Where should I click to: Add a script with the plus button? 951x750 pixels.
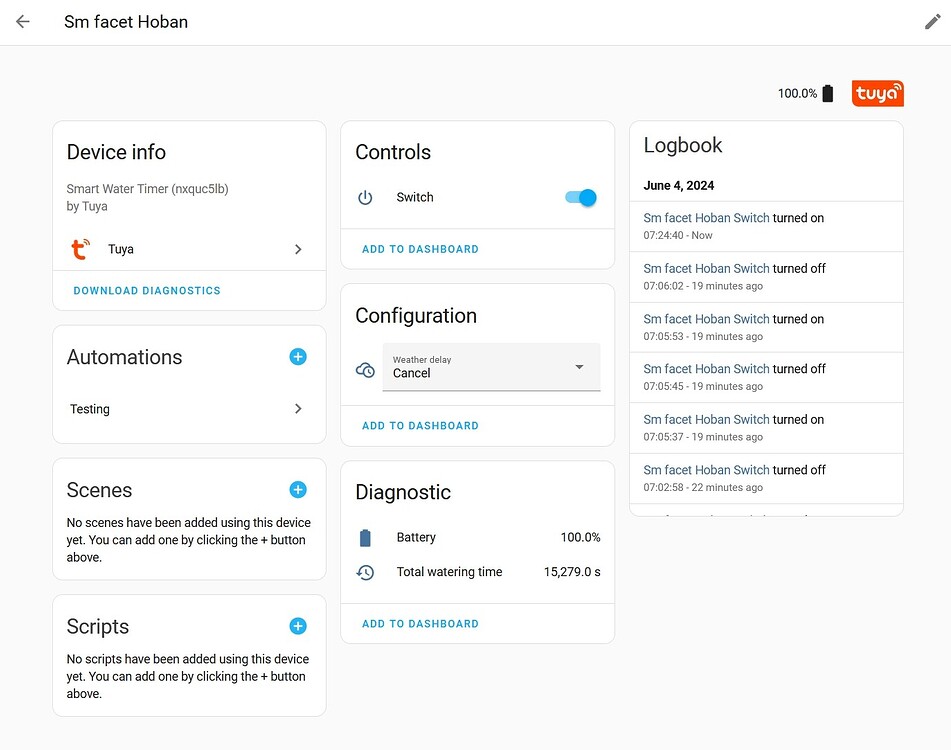tap(297, 626)
